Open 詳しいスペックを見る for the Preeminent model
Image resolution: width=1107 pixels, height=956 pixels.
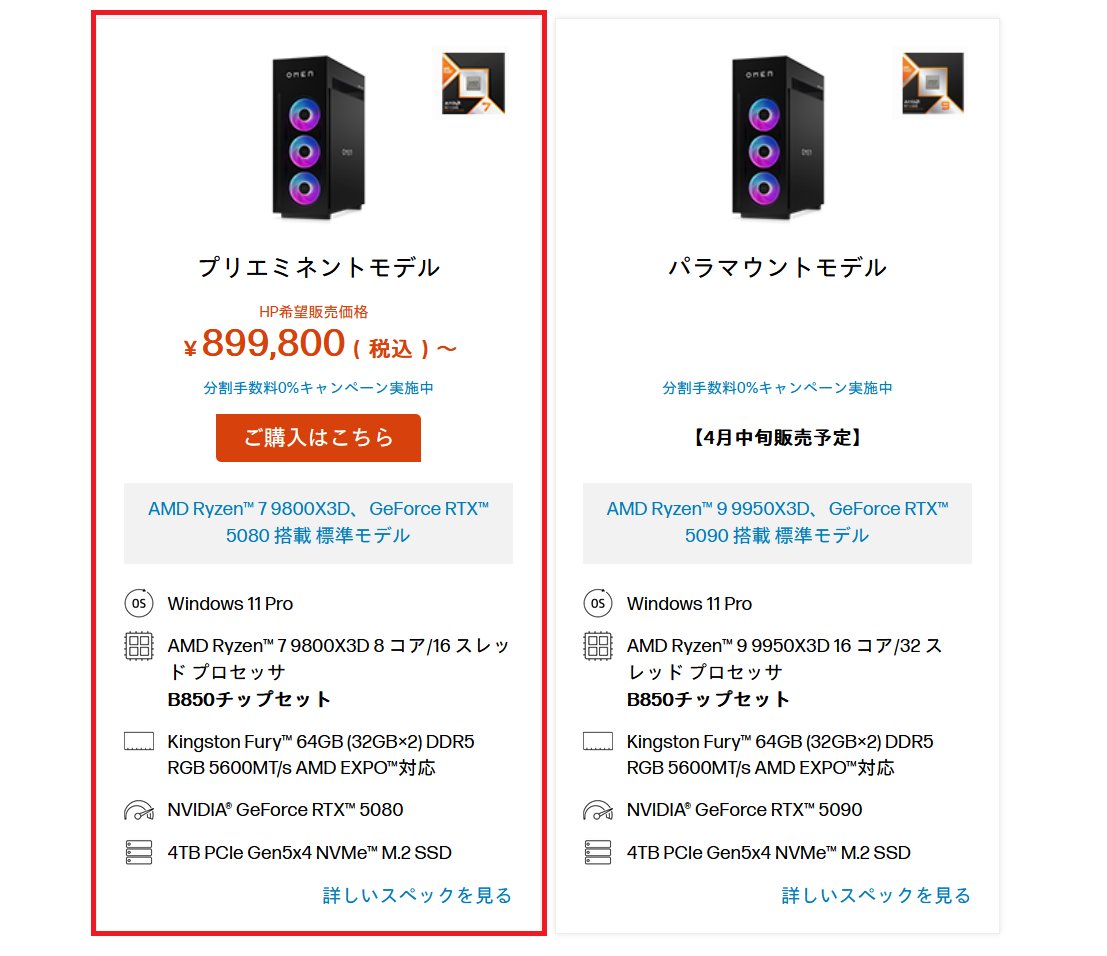click(x=417, y=895)
